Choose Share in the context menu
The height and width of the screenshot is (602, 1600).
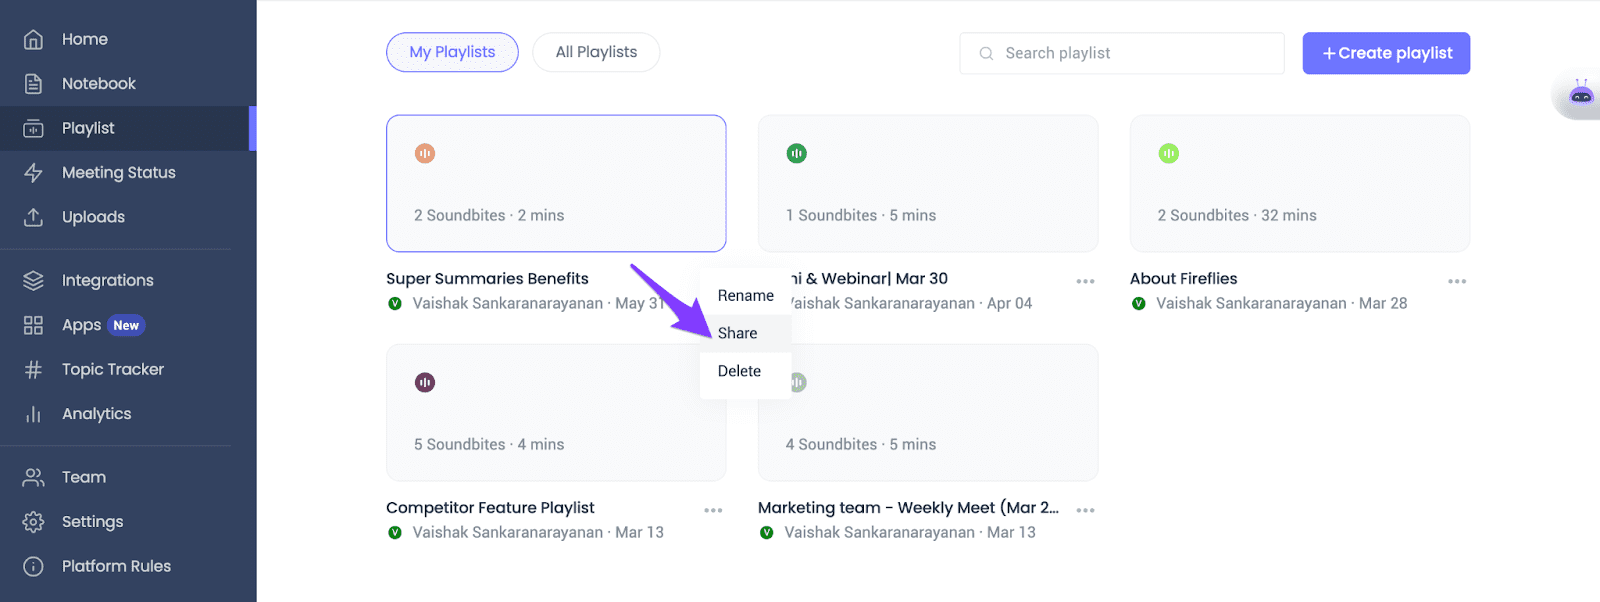tap(746, 333)
